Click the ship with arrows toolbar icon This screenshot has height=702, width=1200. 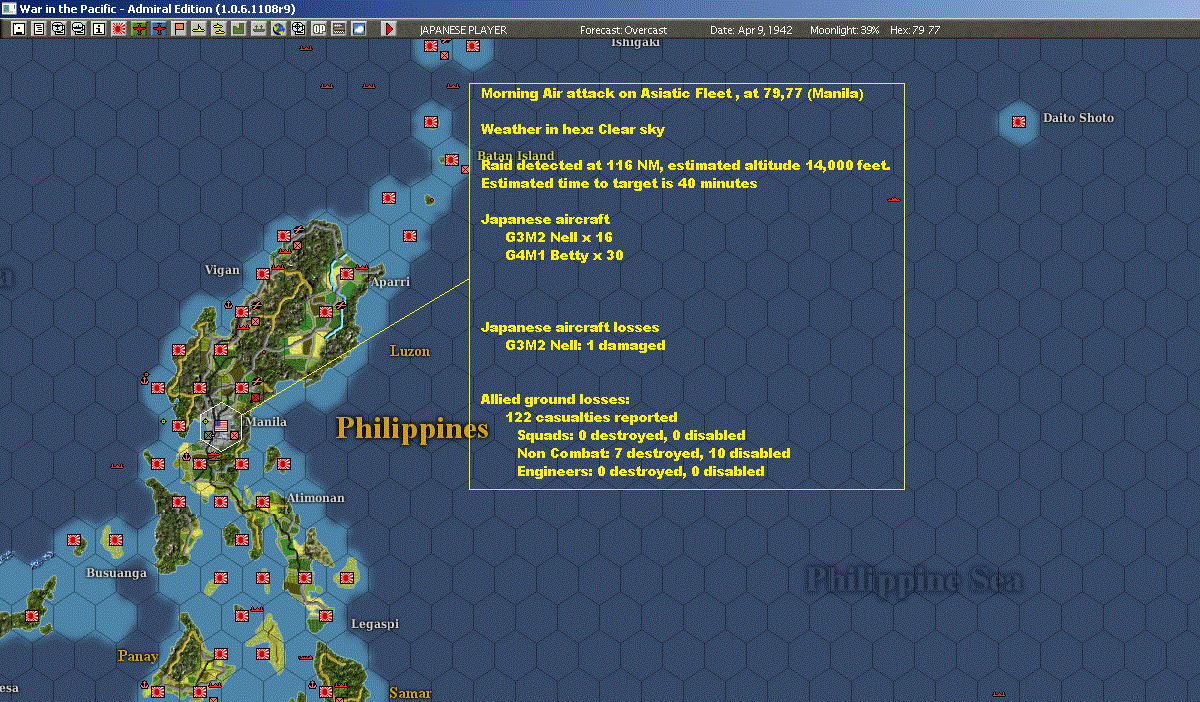[258, 29]
